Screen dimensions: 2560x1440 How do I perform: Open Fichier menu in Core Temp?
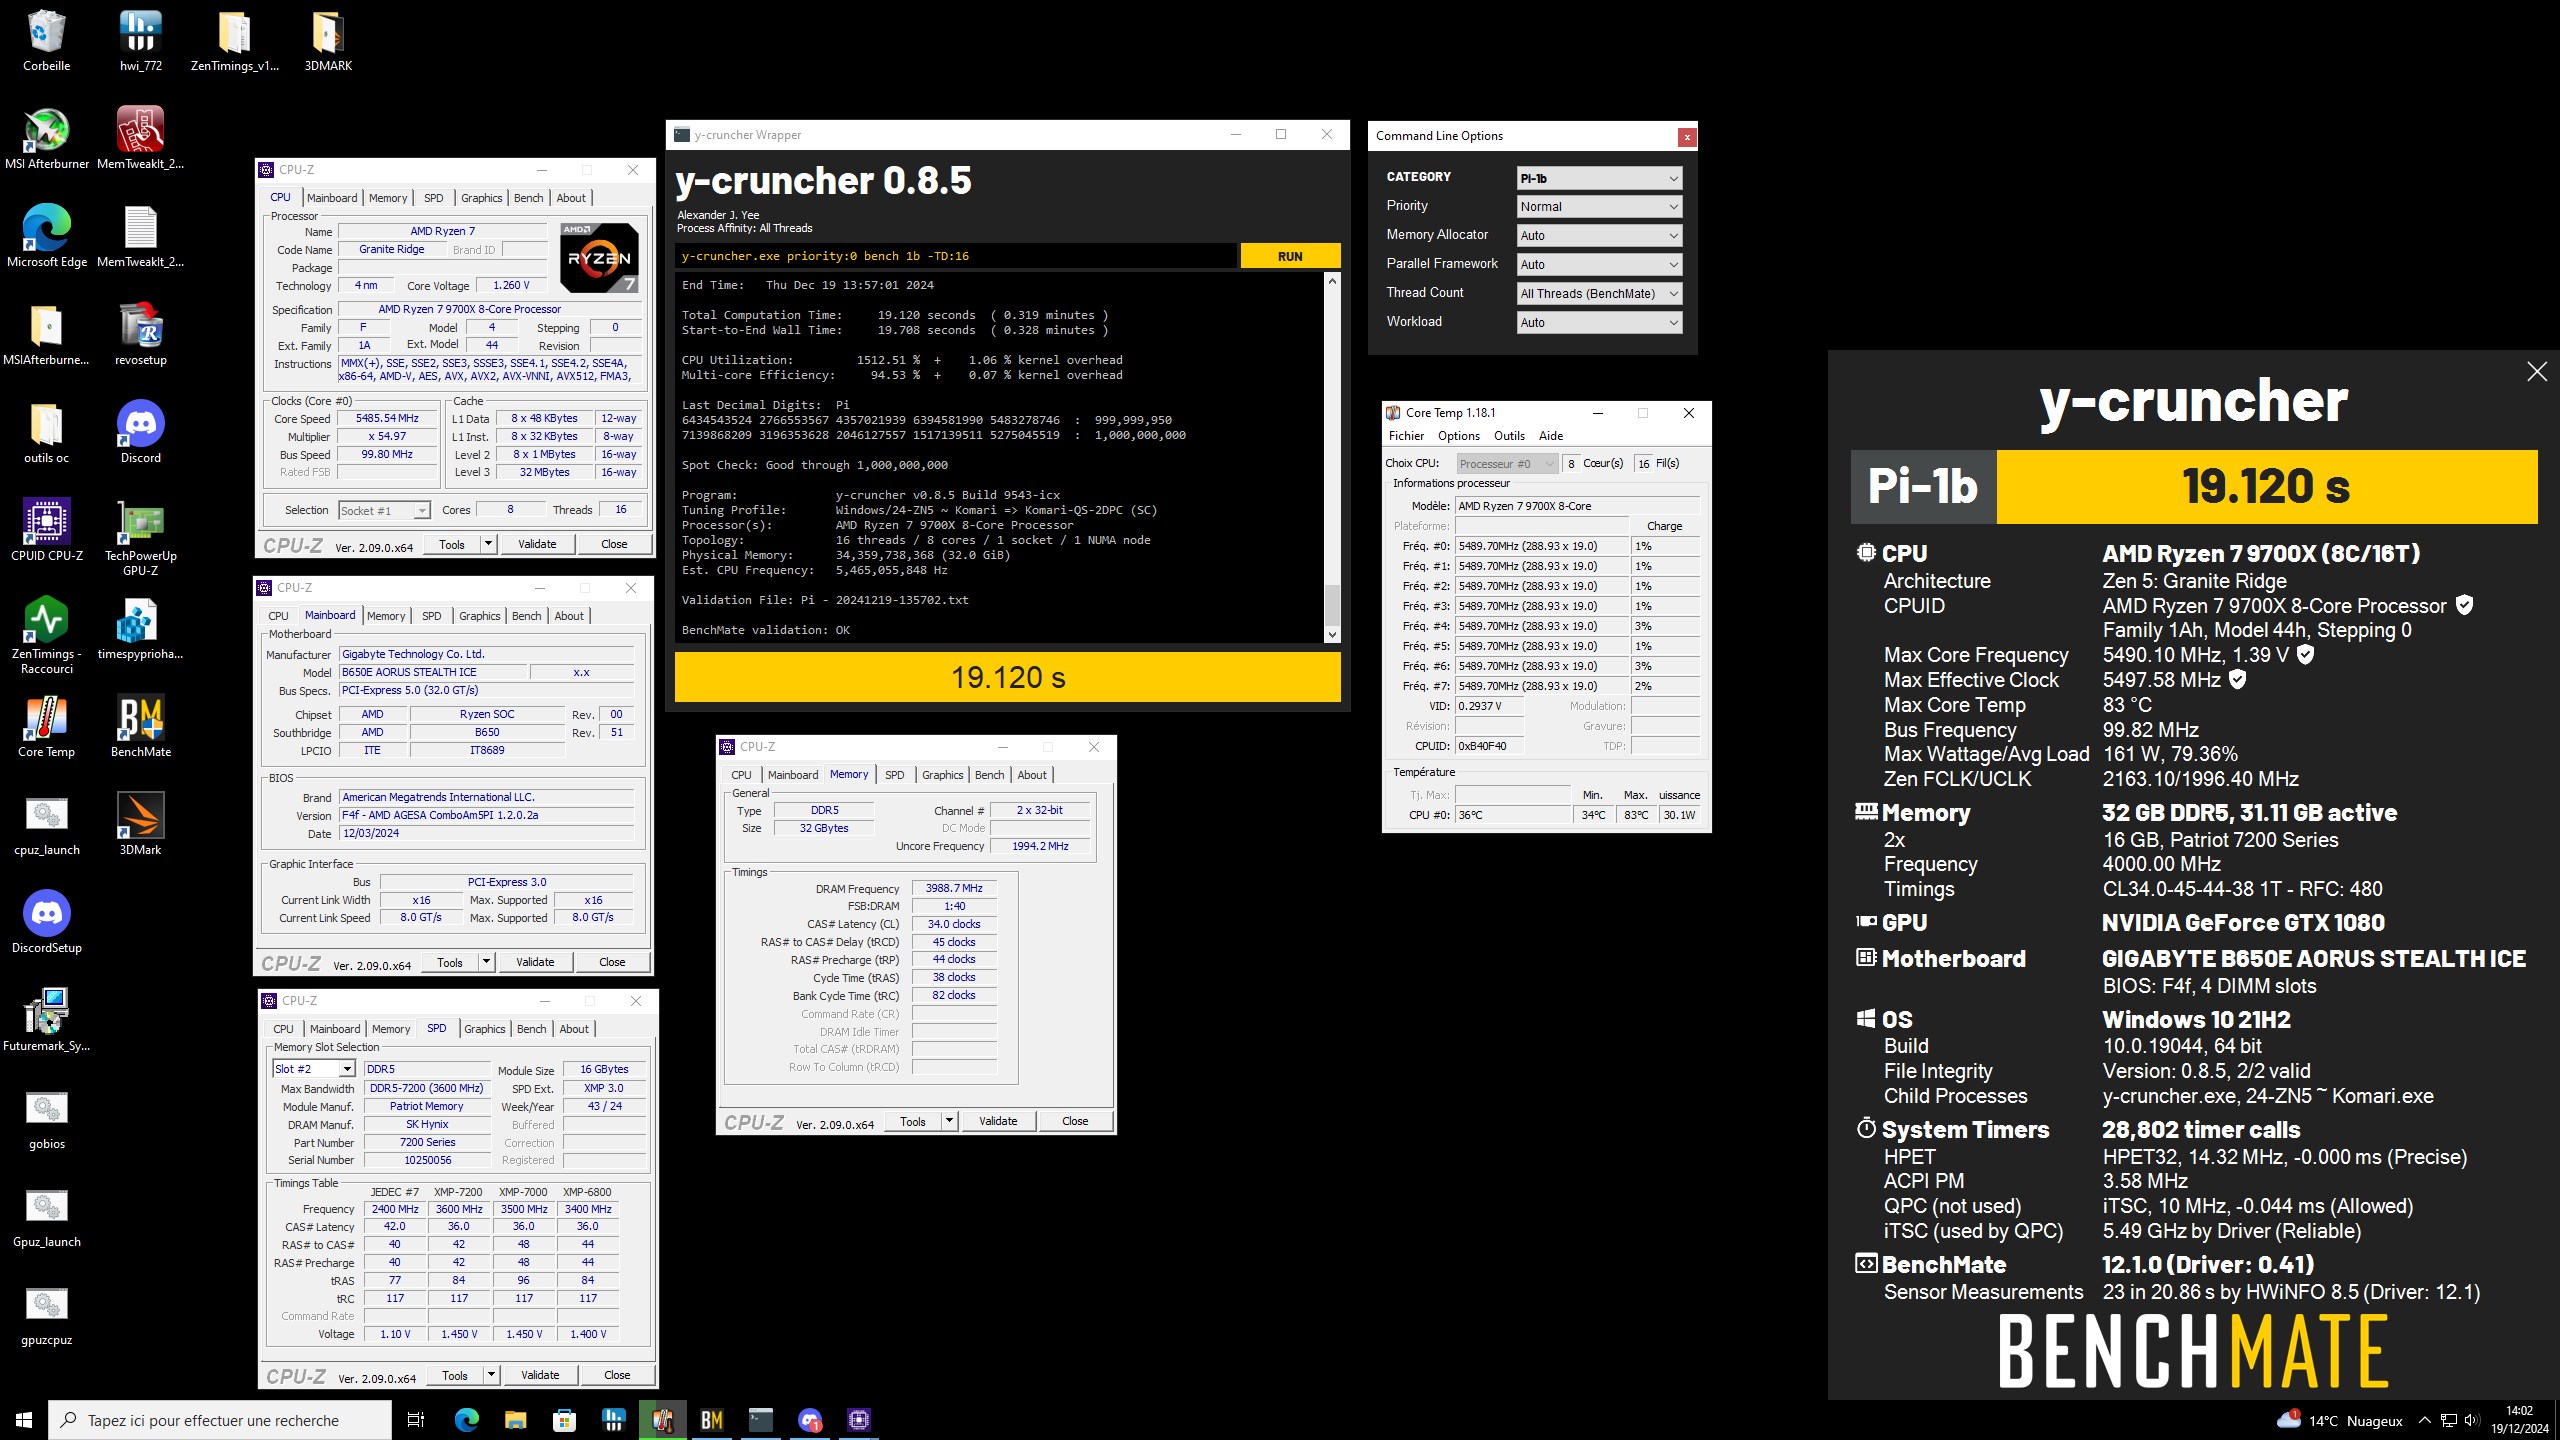[x=1406, y=436]
